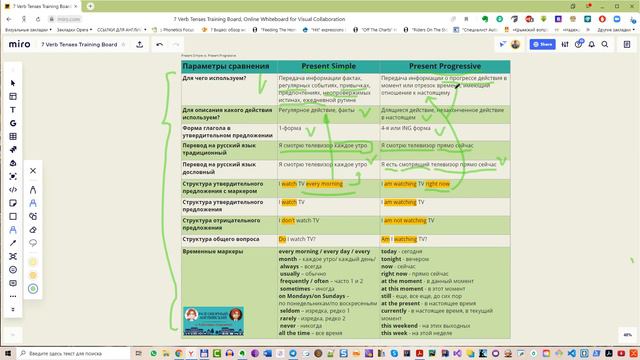Choose the Highlighter option in pen panel
The height and width of the screenshot is (360, 640).
point(33,203)
